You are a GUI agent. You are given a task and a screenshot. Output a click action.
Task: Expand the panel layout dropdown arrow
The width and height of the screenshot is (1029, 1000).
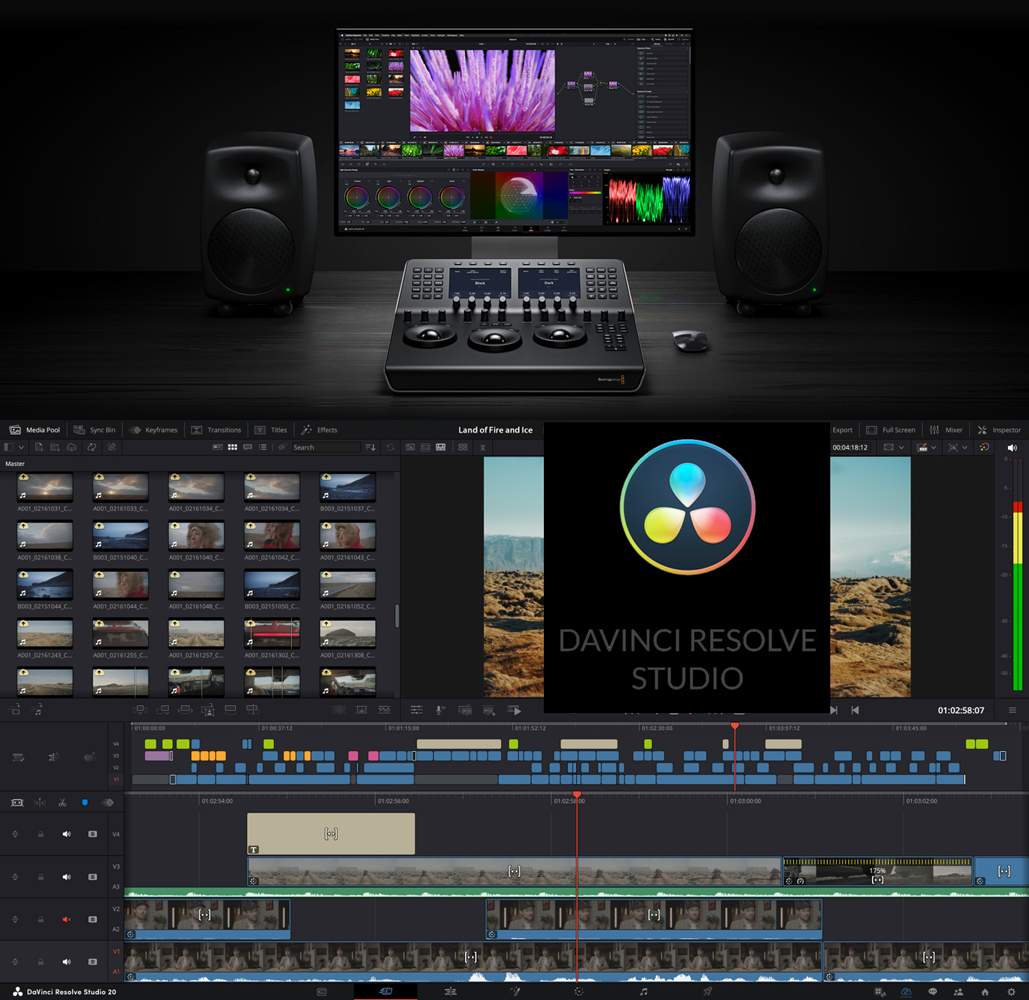point(21,448)
